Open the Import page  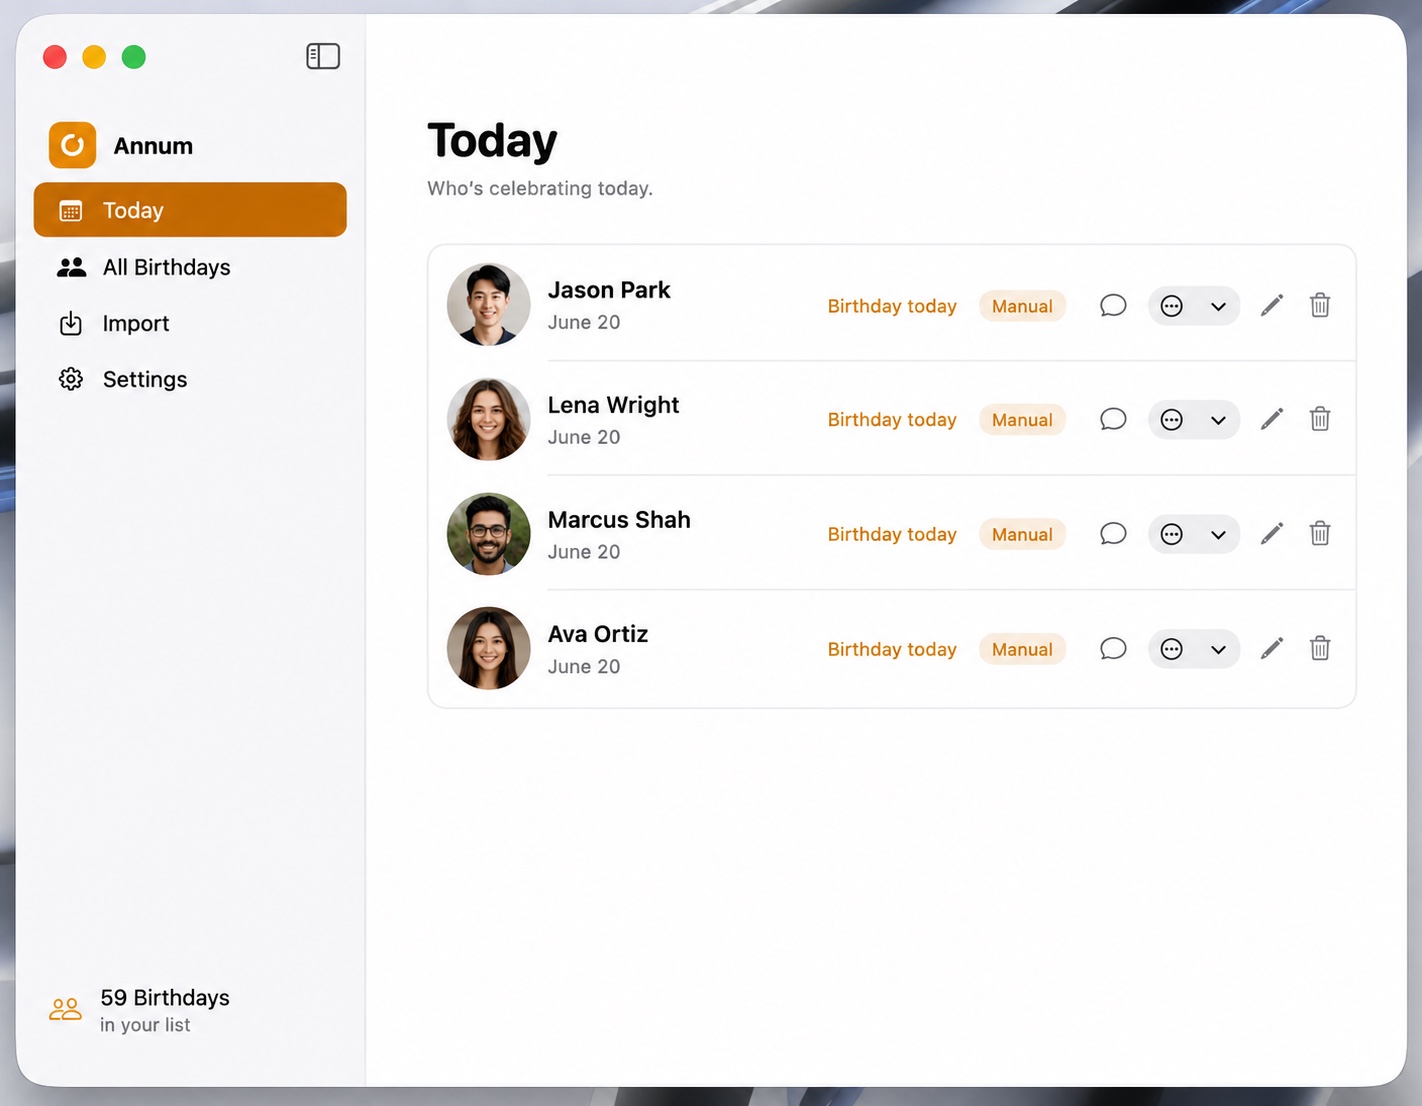[x=190, y=323]
